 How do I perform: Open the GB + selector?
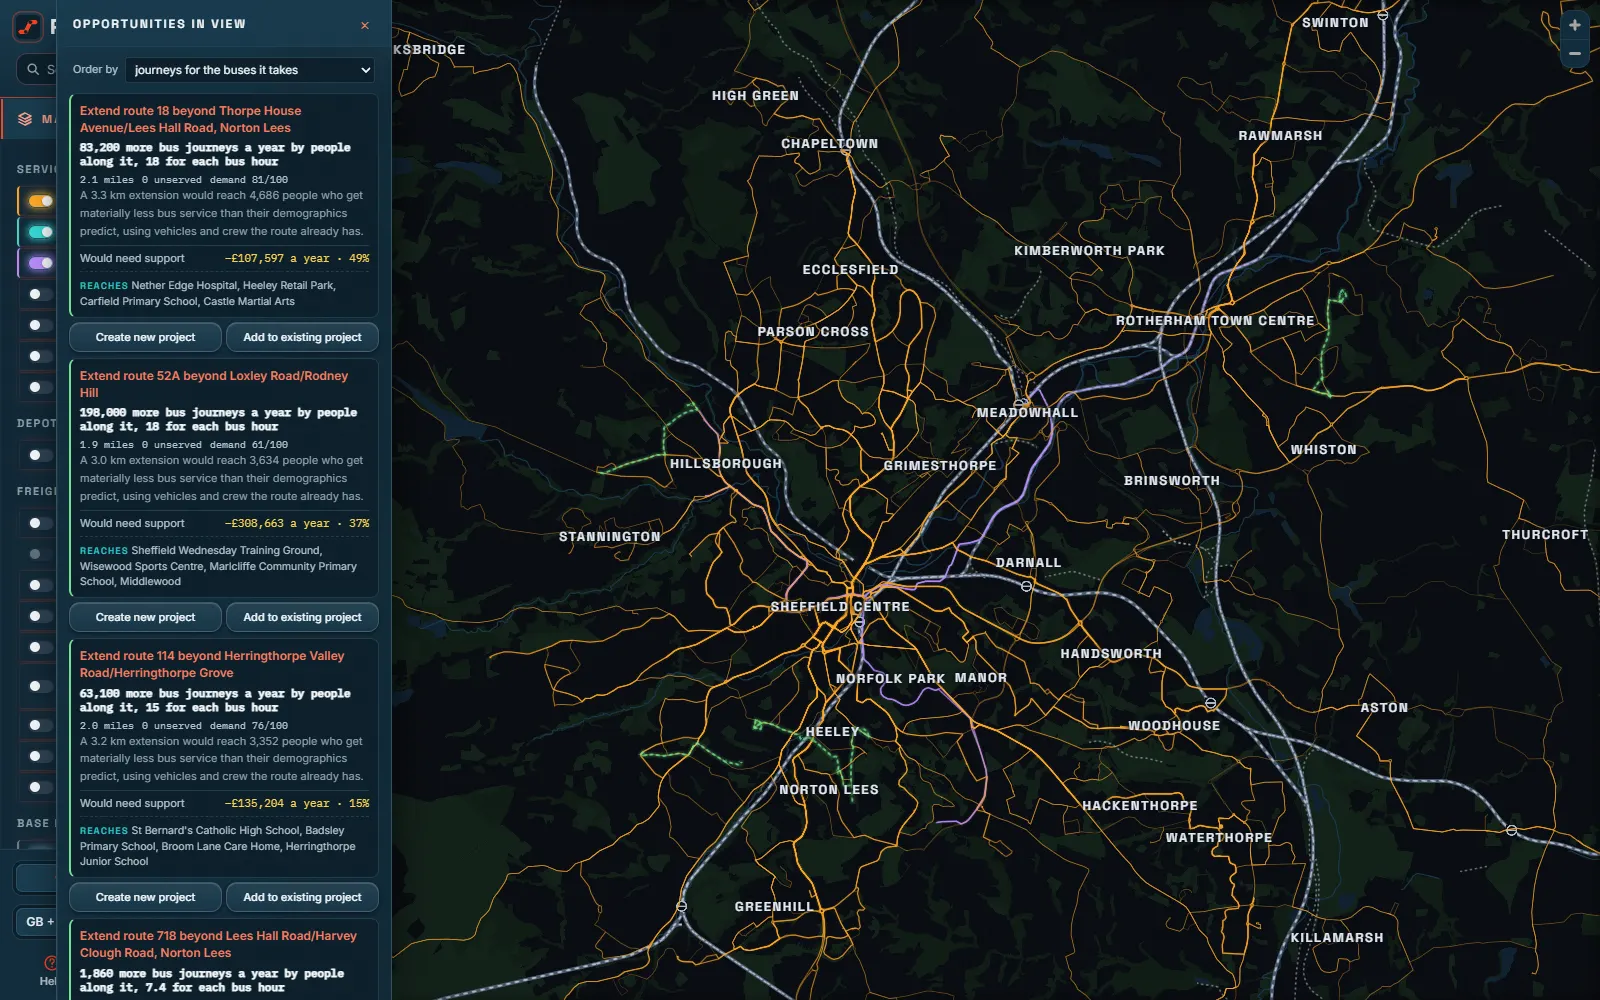[x=36, y=922]
